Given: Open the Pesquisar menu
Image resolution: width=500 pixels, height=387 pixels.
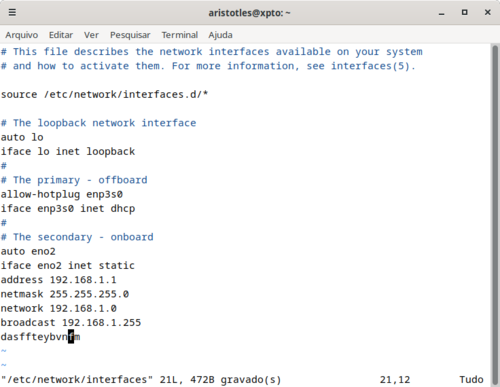Looking at the screenshot, I should [x=130, y=35].
